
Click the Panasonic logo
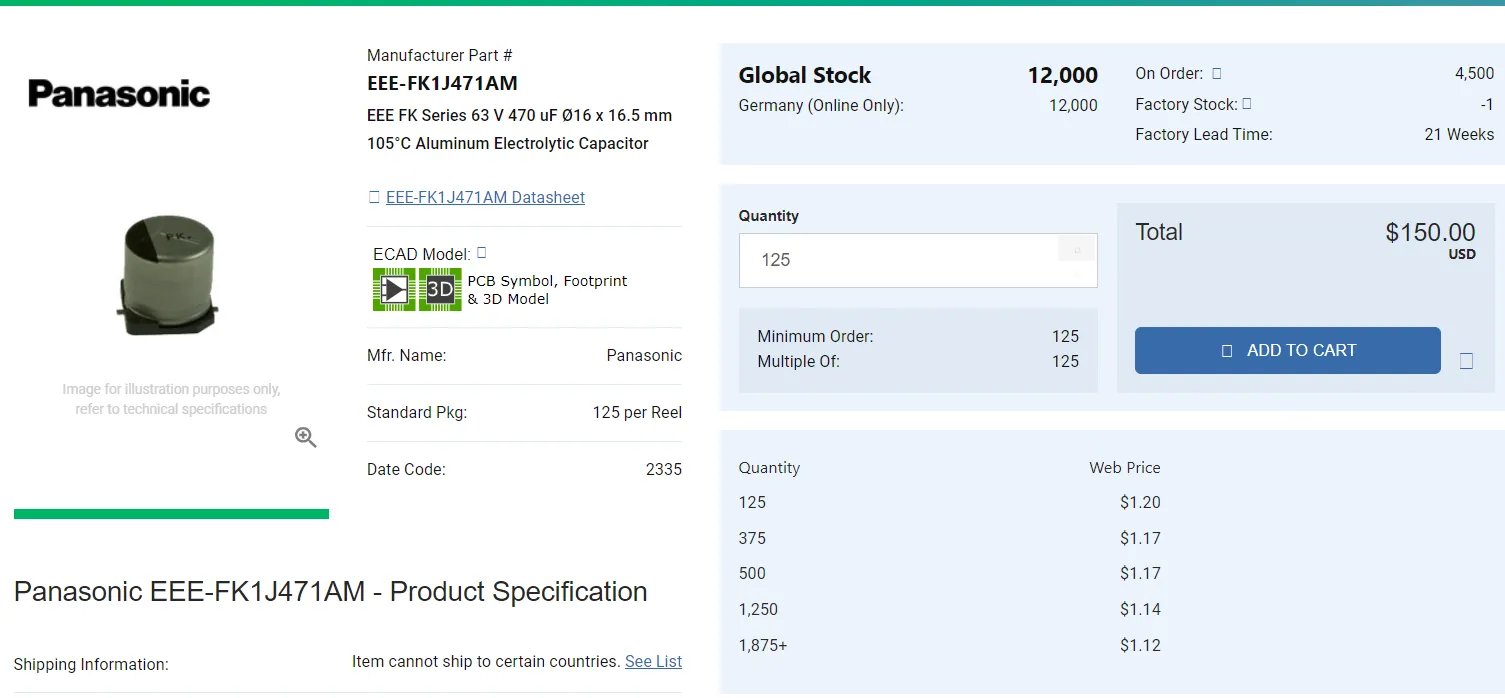(x=119, y=94)
